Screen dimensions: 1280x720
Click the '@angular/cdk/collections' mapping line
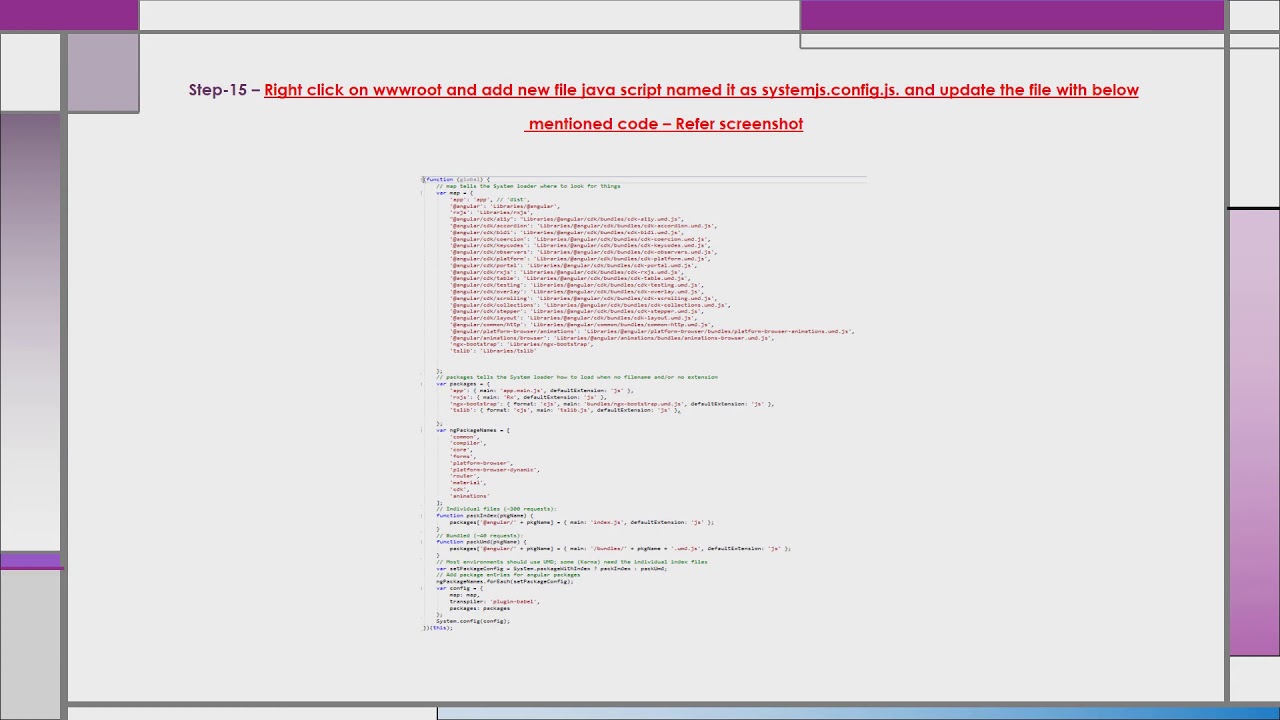click(x=590, y=305)
